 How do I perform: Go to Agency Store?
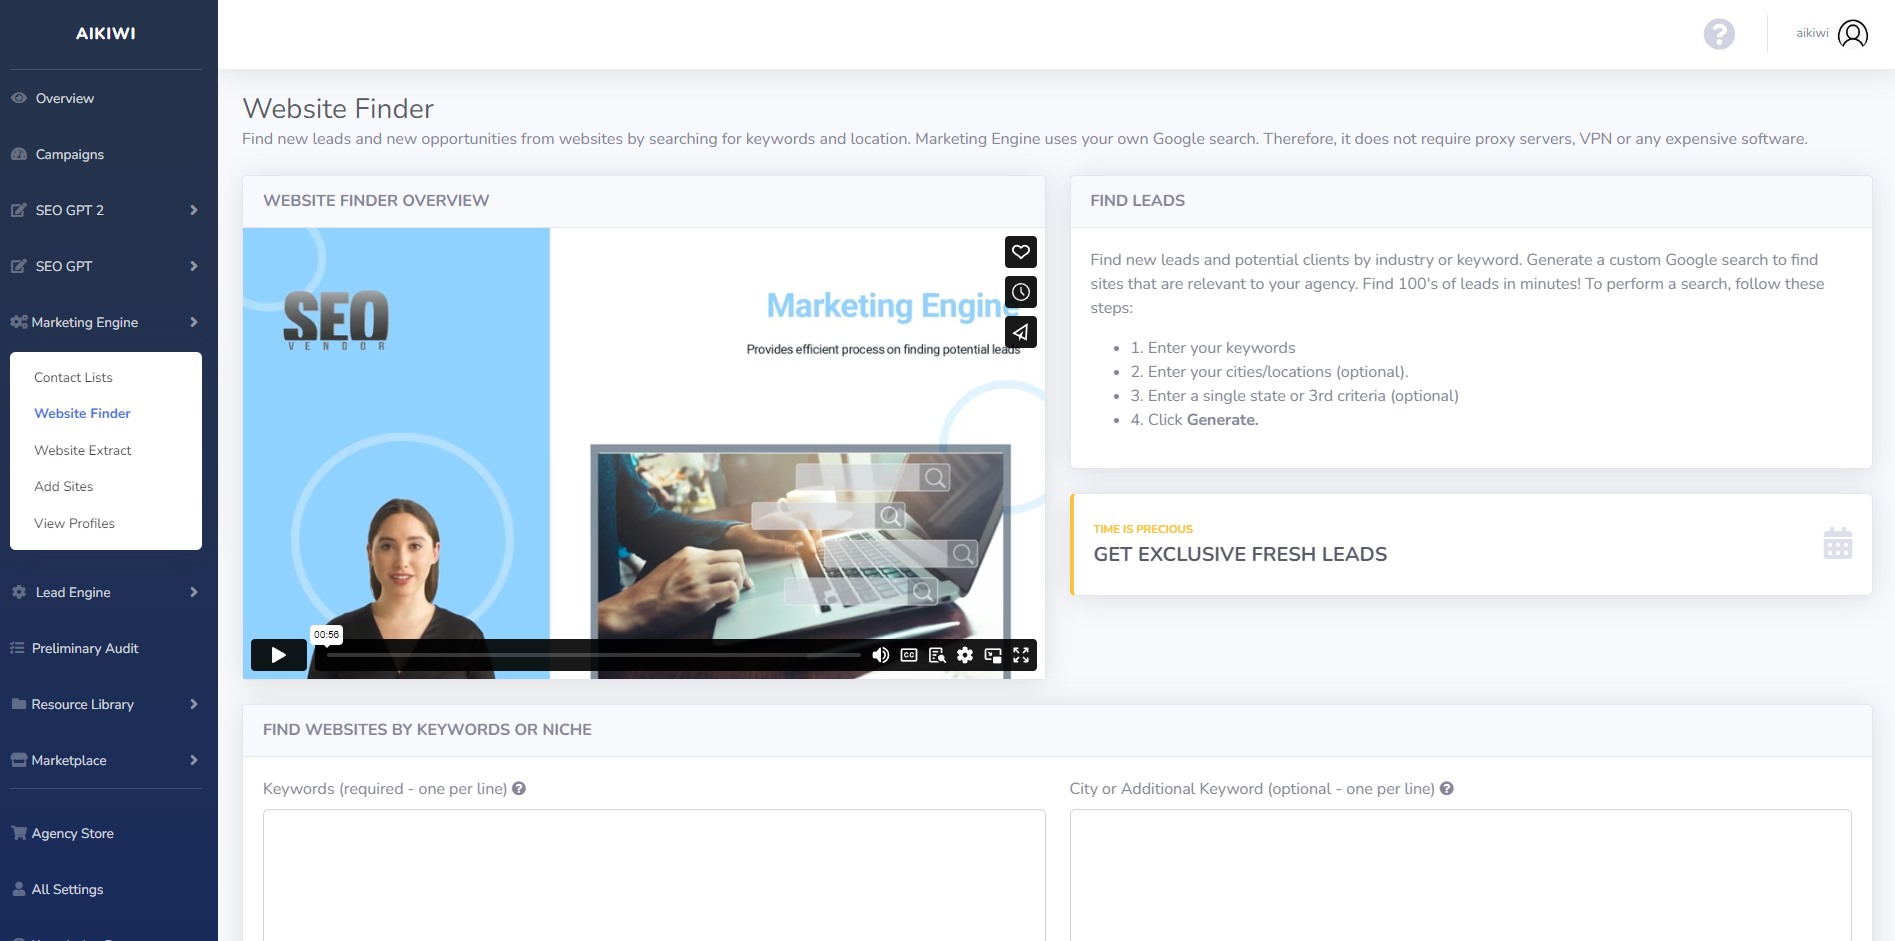click(x=73, y=833)
